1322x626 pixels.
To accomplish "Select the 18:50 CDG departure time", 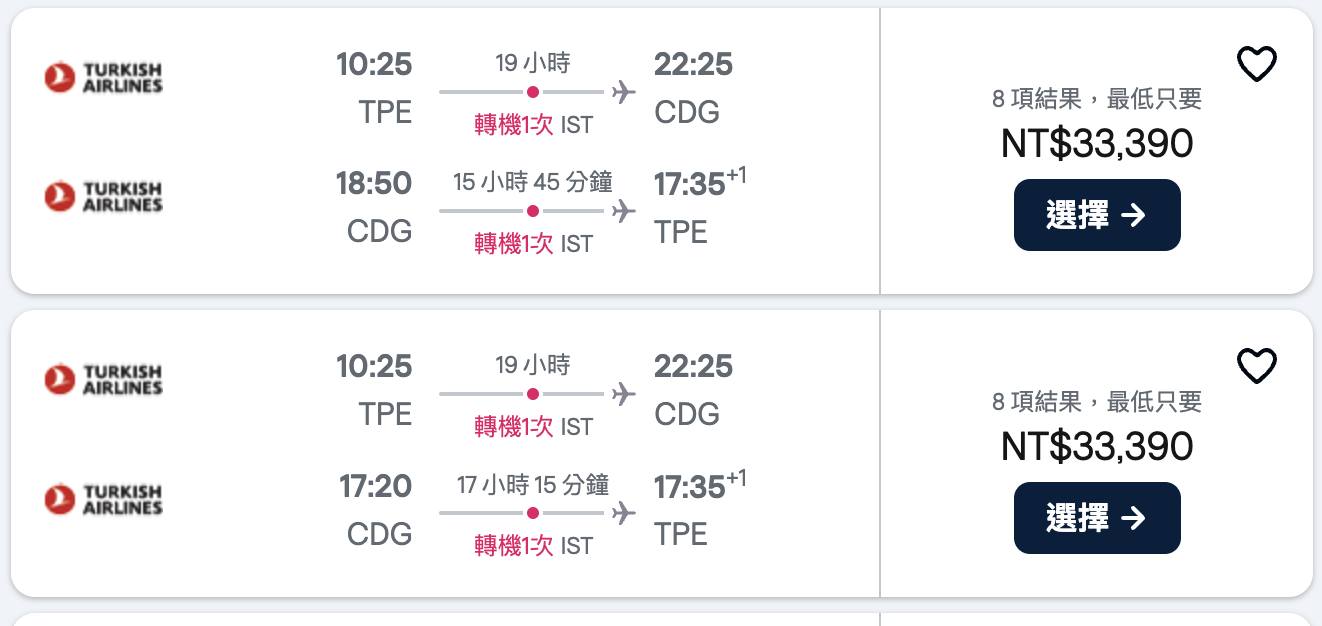I will tap(374, 183).
